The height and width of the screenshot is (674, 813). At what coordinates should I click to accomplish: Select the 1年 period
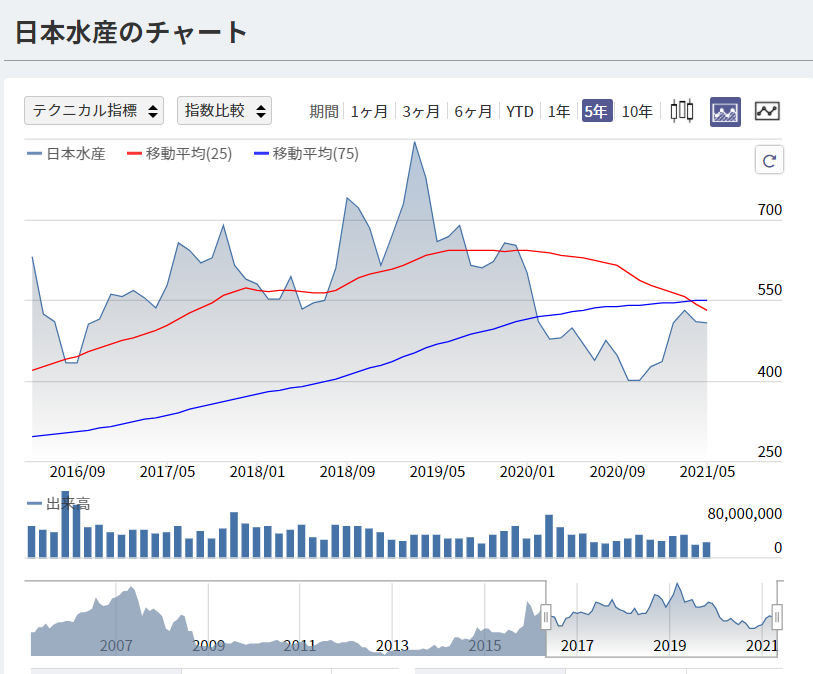coord(558,111)
